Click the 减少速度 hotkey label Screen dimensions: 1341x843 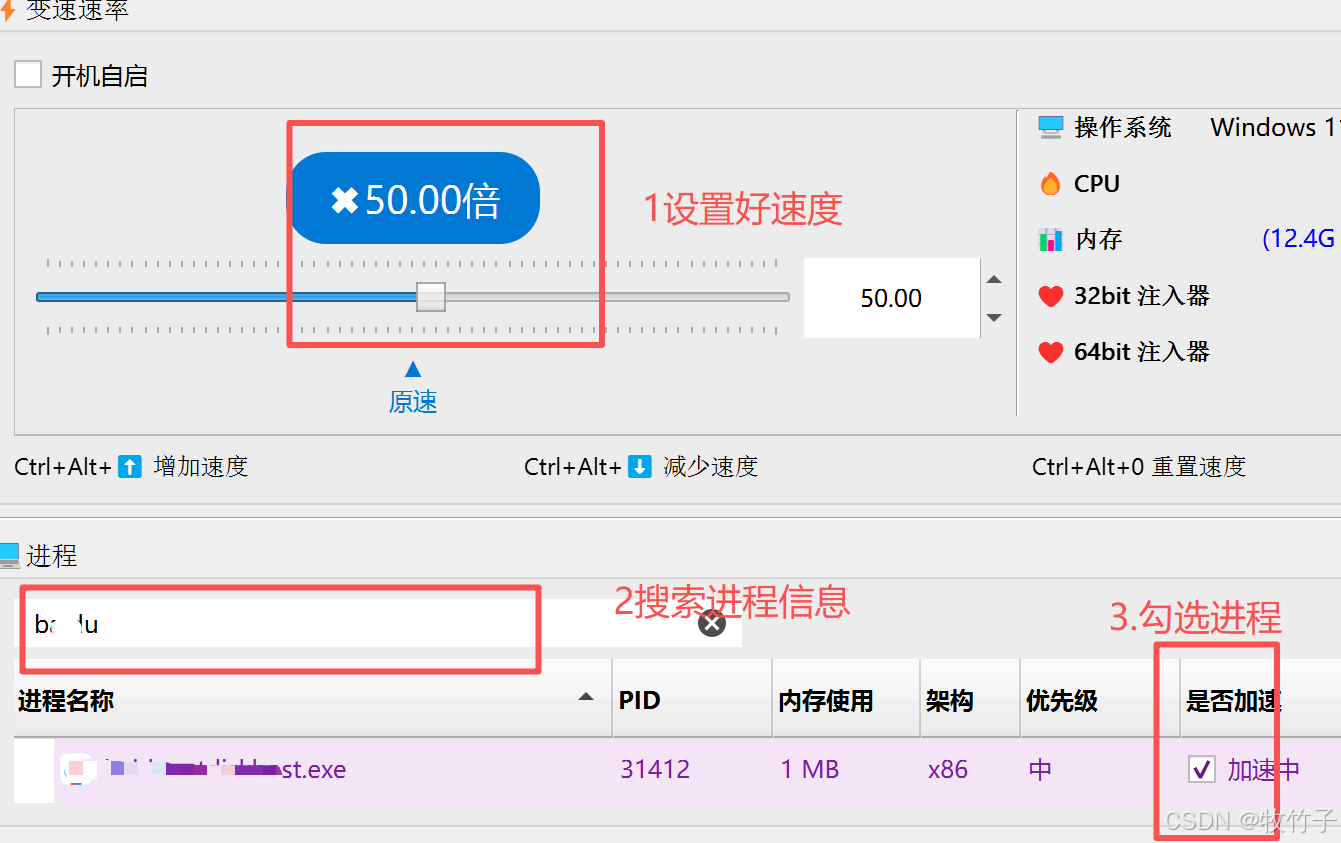(711, 466)
